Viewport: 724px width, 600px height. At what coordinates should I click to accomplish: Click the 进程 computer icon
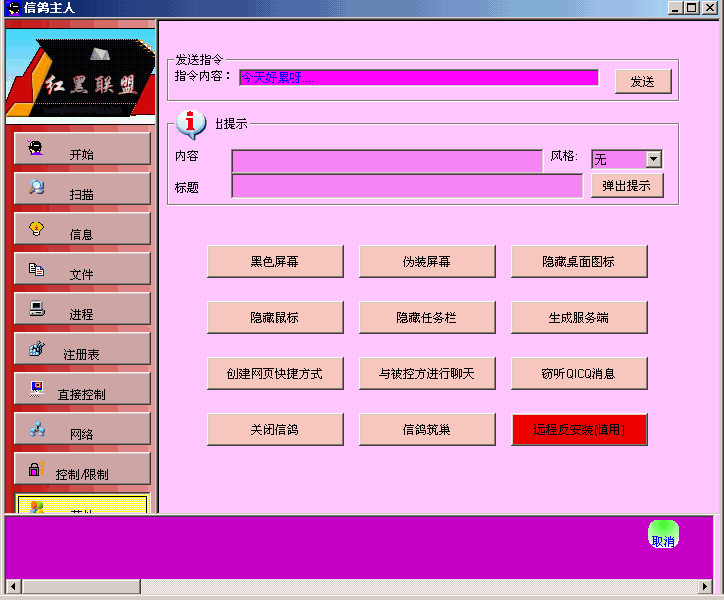tap(36, 308)
